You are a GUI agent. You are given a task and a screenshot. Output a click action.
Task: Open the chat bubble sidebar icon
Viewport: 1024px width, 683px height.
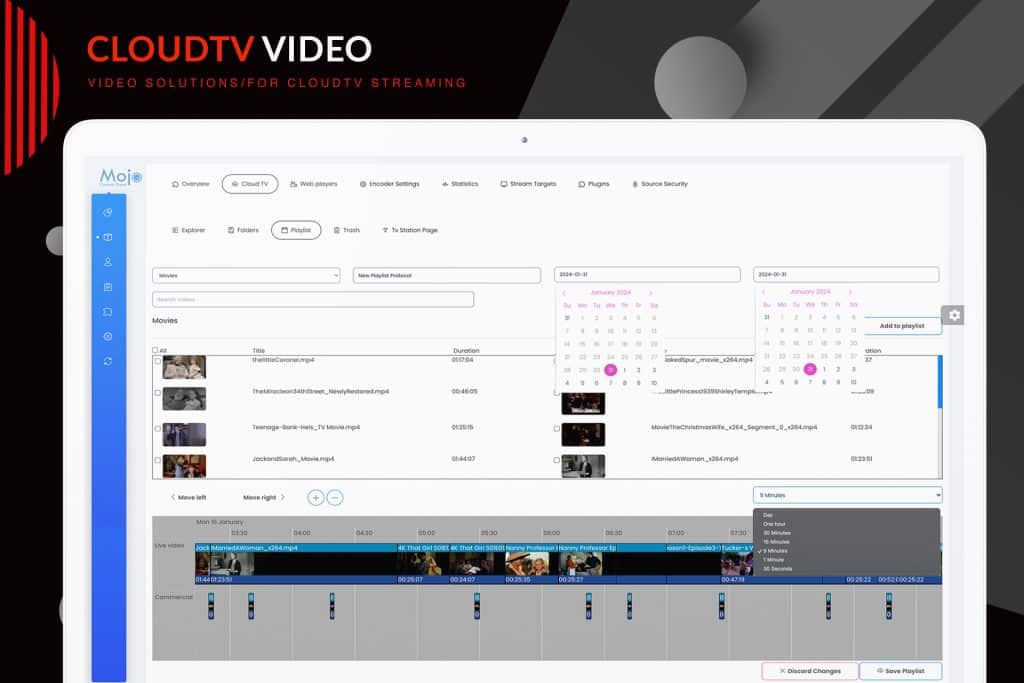click(108, 311)
